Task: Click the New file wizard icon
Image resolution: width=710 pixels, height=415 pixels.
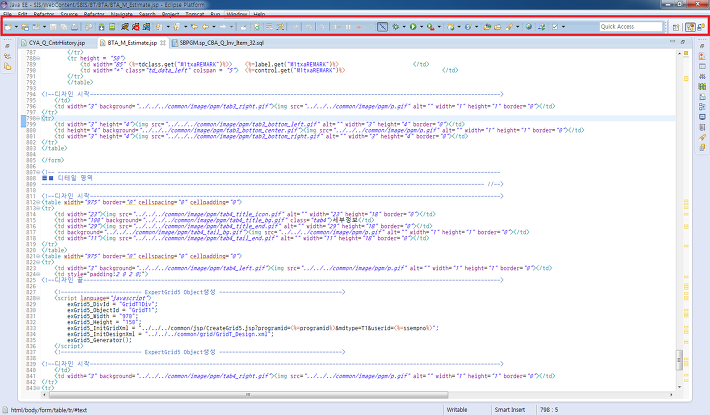Action: click(8, 27)
